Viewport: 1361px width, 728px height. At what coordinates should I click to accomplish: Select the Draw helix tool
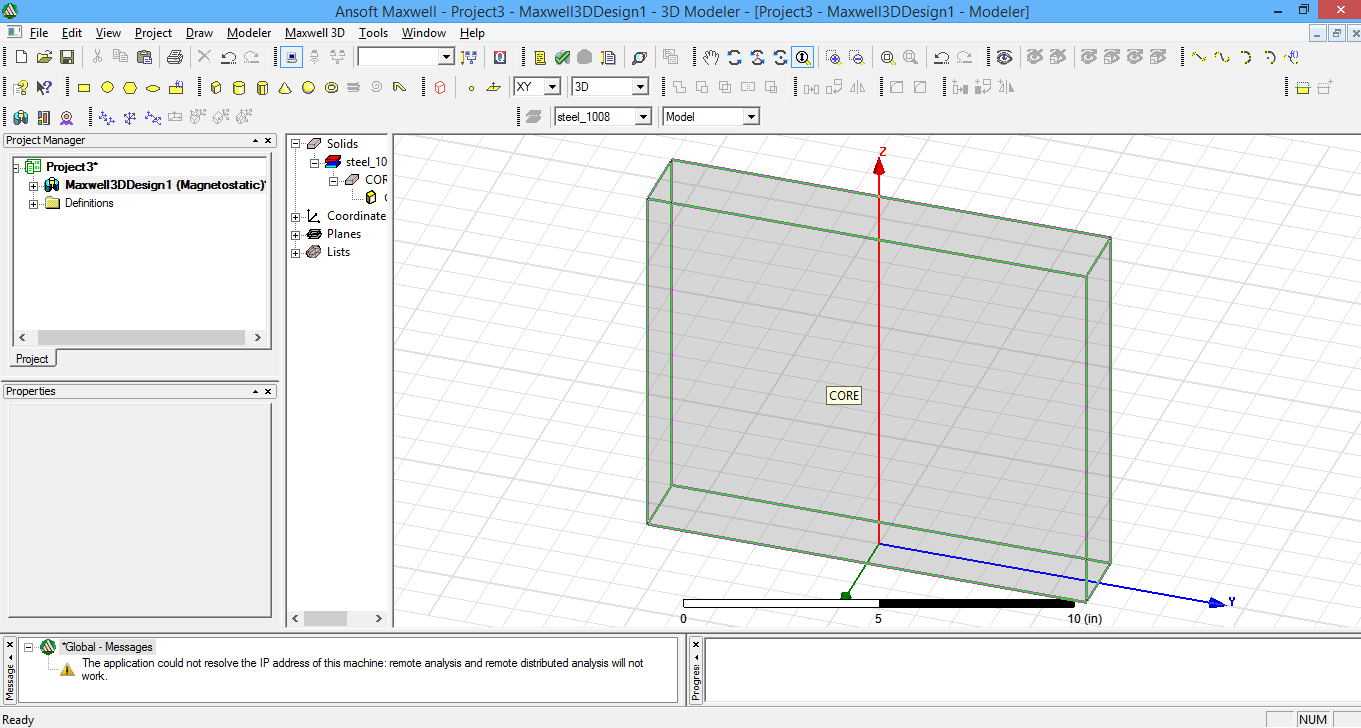(353, 87)
